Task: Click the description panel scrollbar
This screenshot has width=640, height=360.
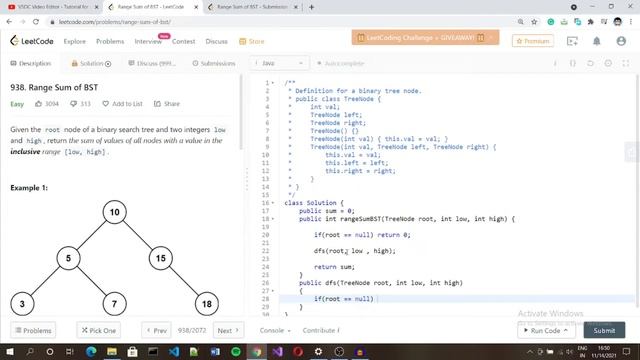Action: [x=241, y=112]
